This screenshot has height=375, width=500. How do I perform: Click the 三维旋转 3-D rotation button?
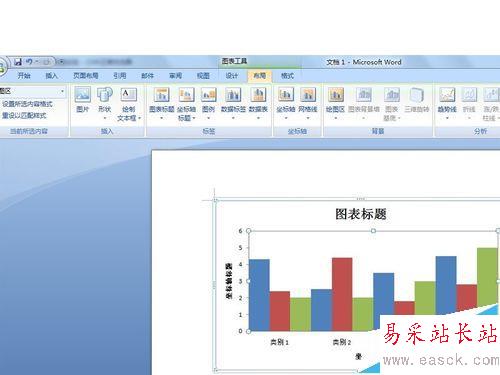pos(417,100)
